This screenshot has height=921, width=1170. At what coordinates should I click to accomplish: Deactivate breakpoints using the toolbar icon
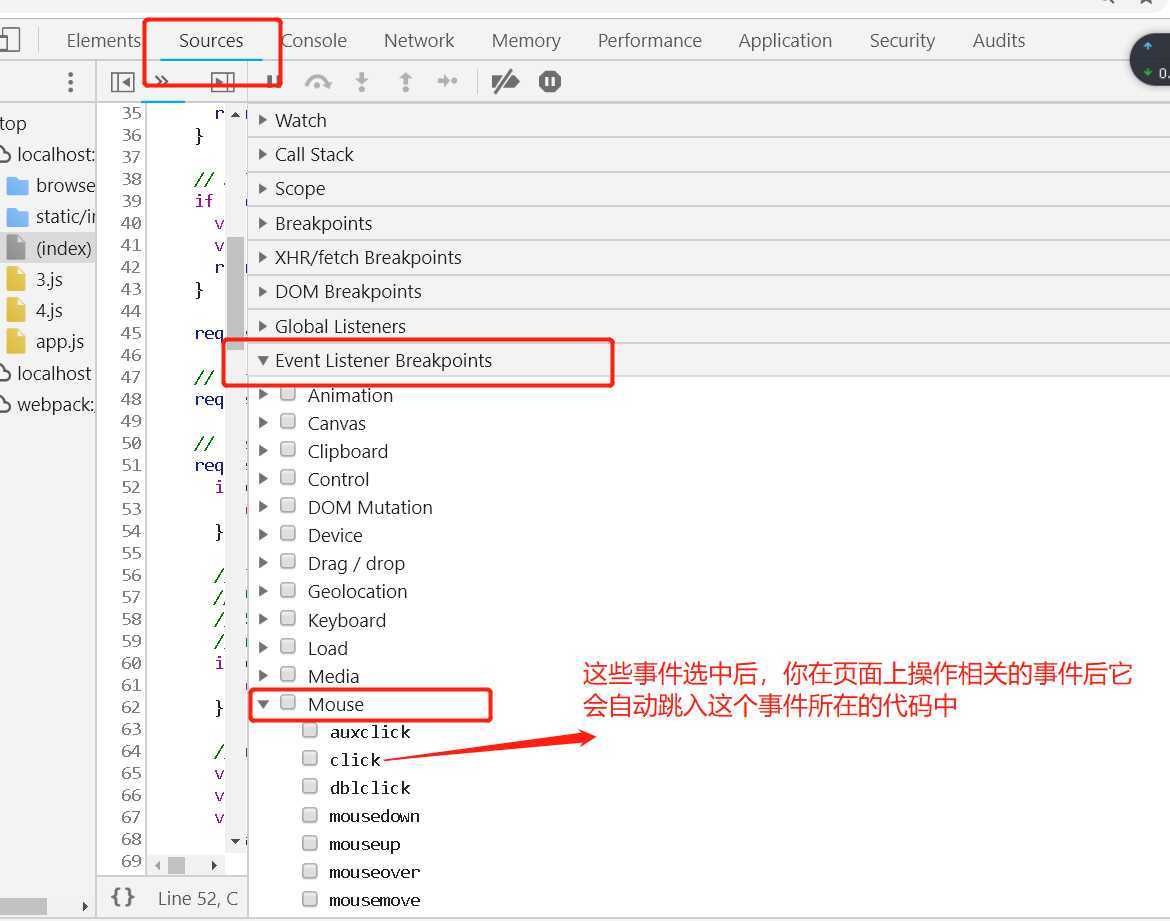[505, 81]
